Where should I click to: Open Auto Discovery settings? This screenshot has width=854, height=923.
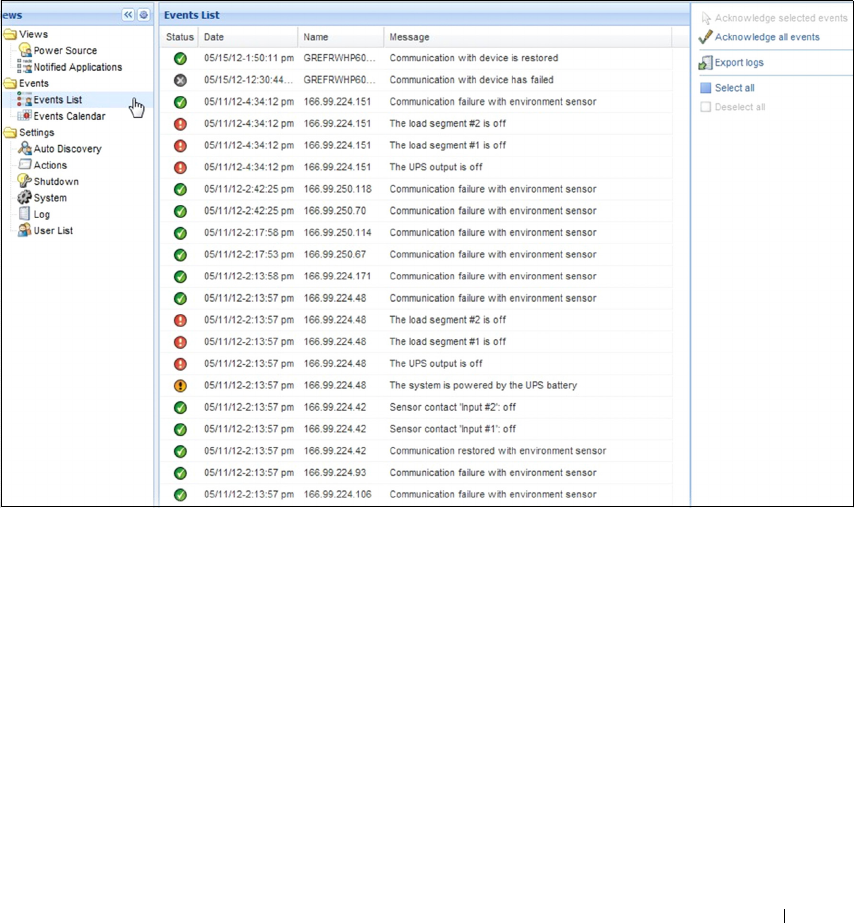pyautogui.click(x=68, y=149)
